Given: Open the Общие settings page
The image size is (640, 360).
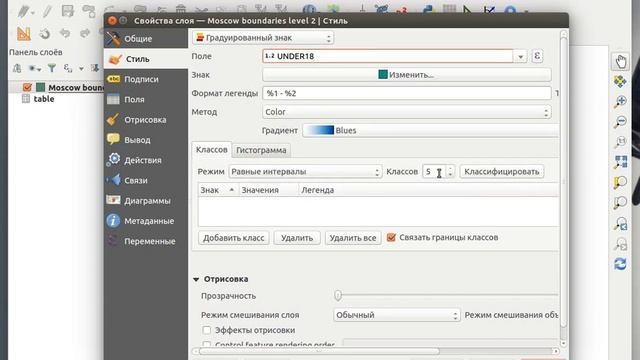Looking at the screenshot, I should 146,39.
